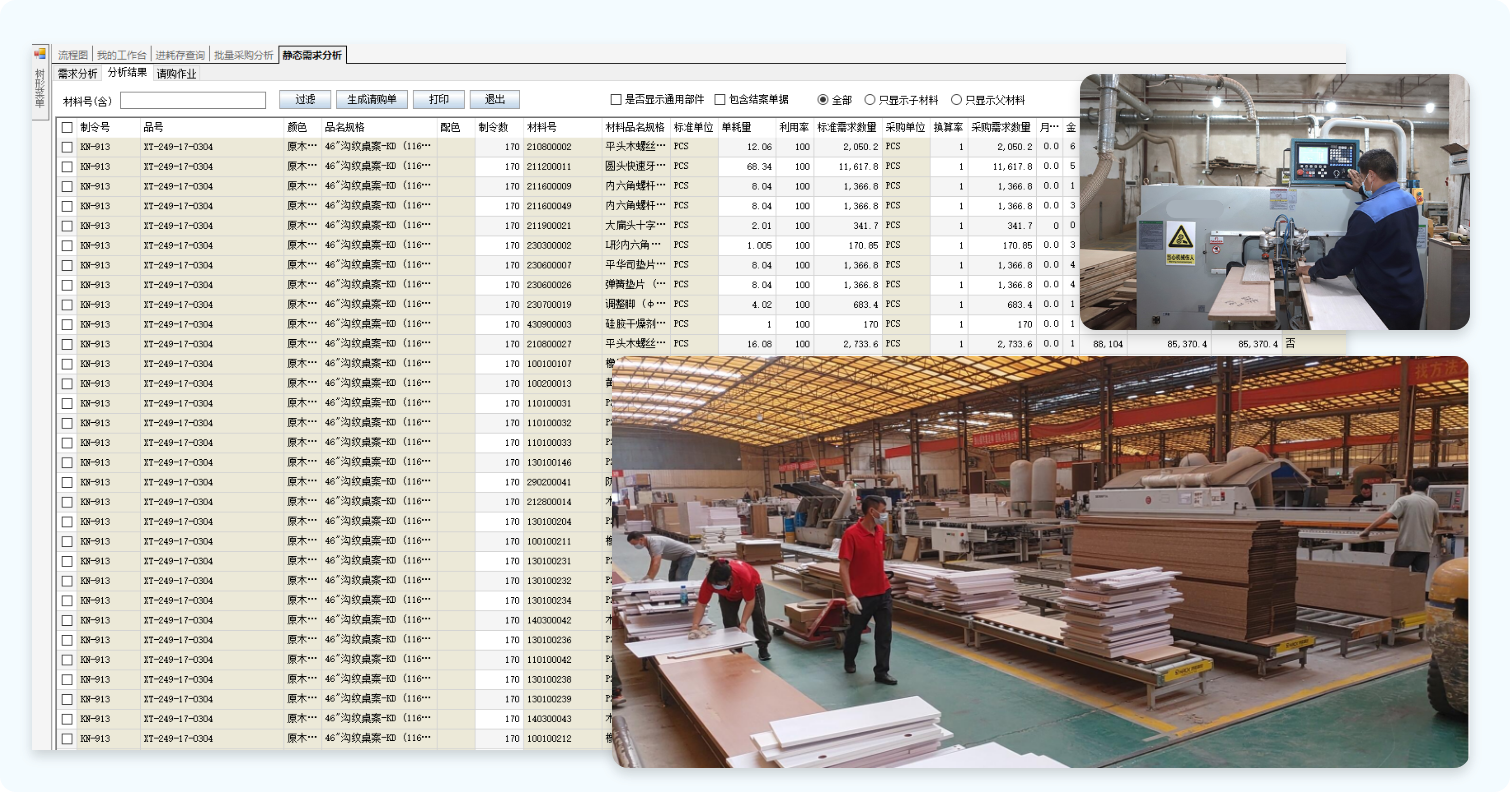
Task: Focus the 材料号(含) filter input field
Action: (193, 100)
